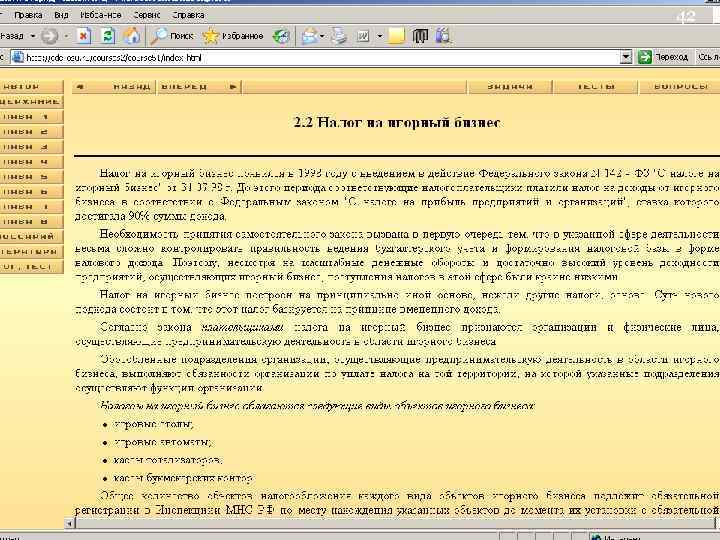Screen dimensions: 720x540
Task: Open the Edit icon dropdown arrow
Action: 380,36
